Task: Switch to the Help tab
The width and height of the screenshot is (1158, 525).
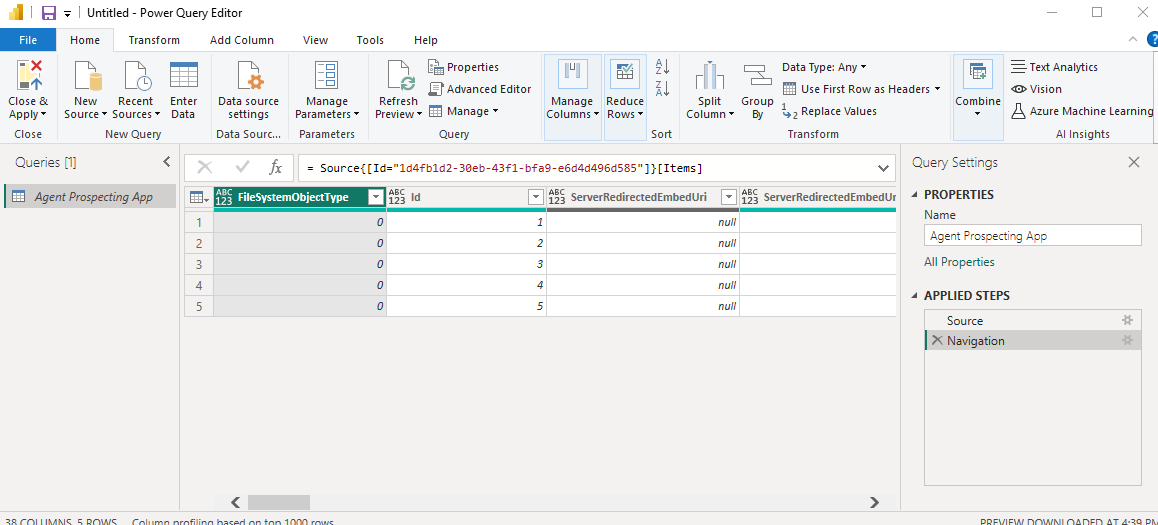Action: (x=425, y=40)
